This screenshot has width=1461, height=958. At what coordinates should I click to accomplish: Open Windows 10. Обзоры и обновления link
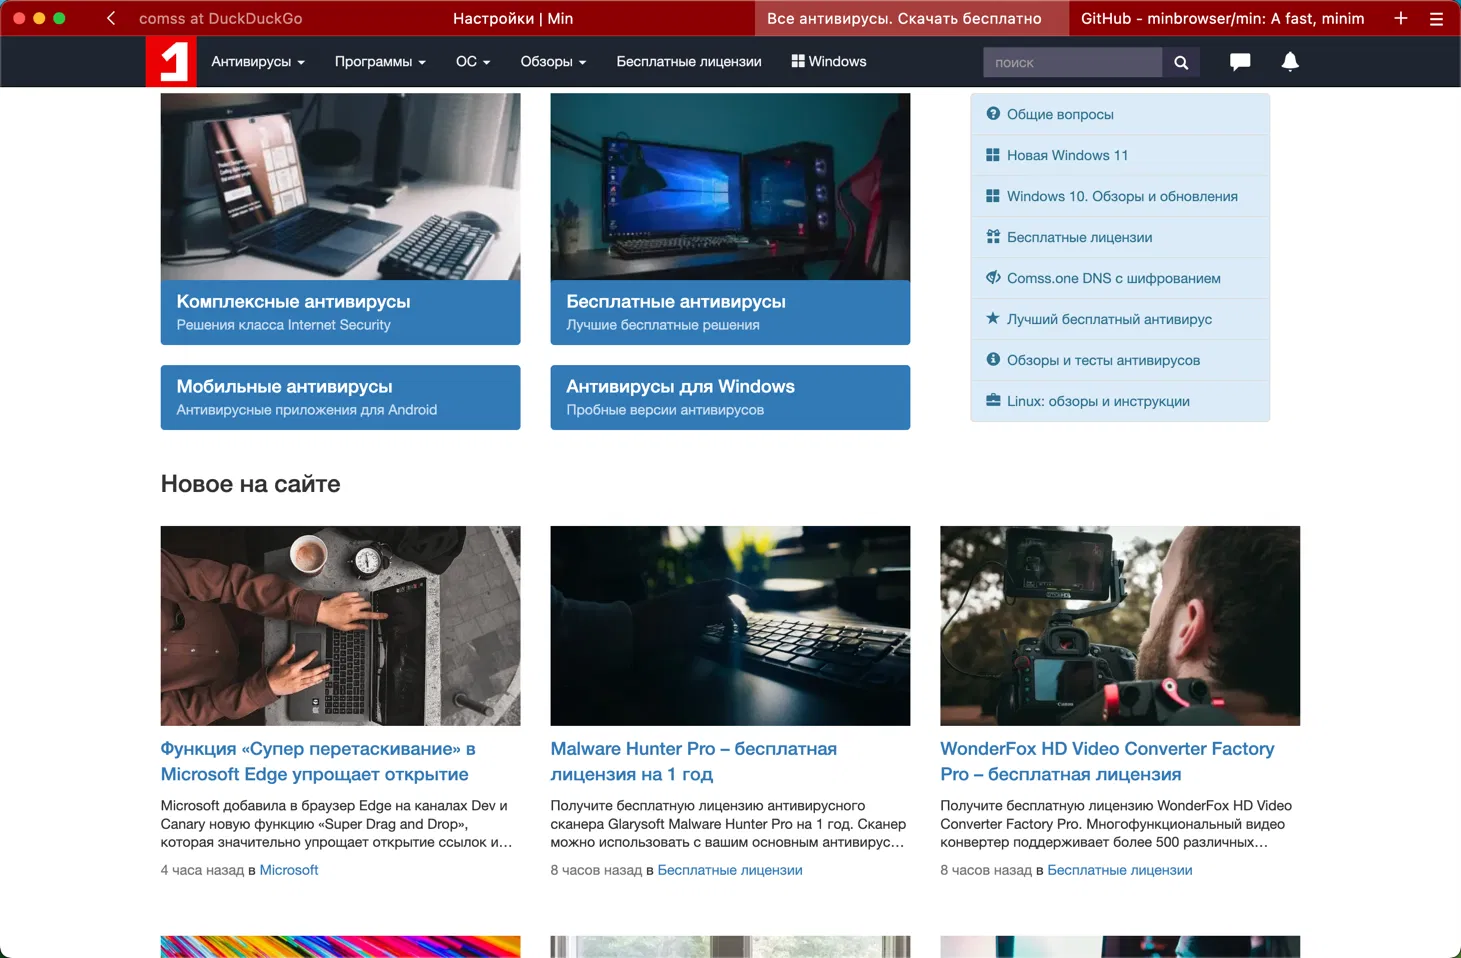pos(1122,196)
